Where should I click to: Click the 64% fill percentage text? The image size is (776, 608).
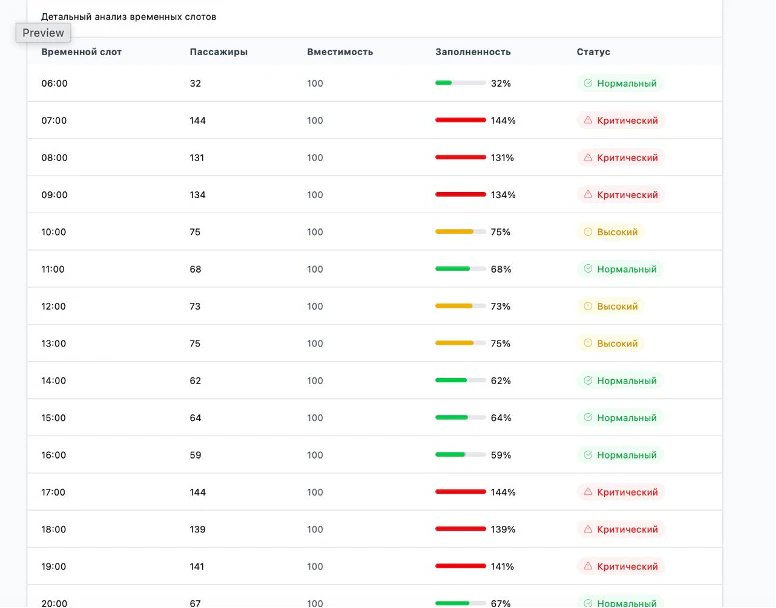pos(501,418)
